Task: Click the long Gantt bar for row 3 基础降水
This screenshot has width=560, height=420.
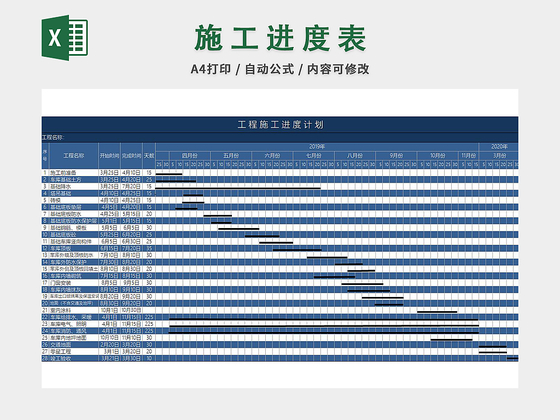Action: point(238,188)
